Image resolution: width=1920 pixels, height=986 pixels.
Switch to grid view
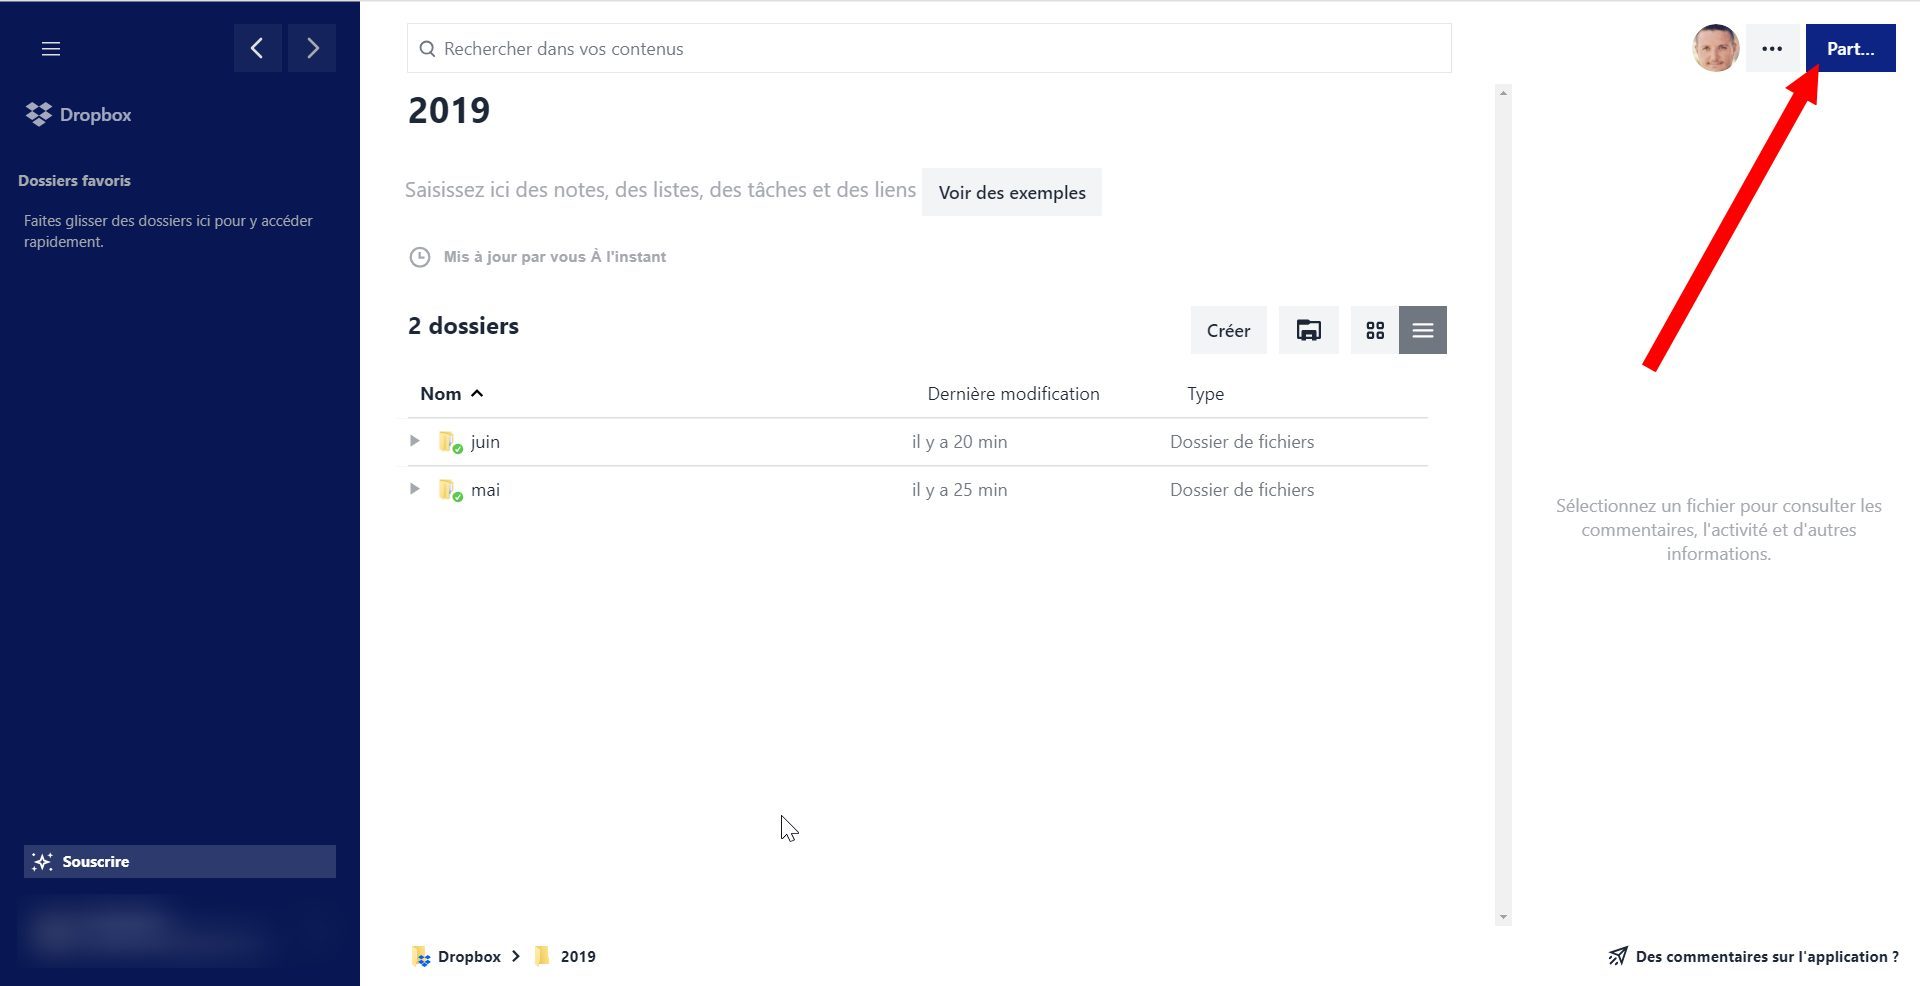[x=1375, y=330]
